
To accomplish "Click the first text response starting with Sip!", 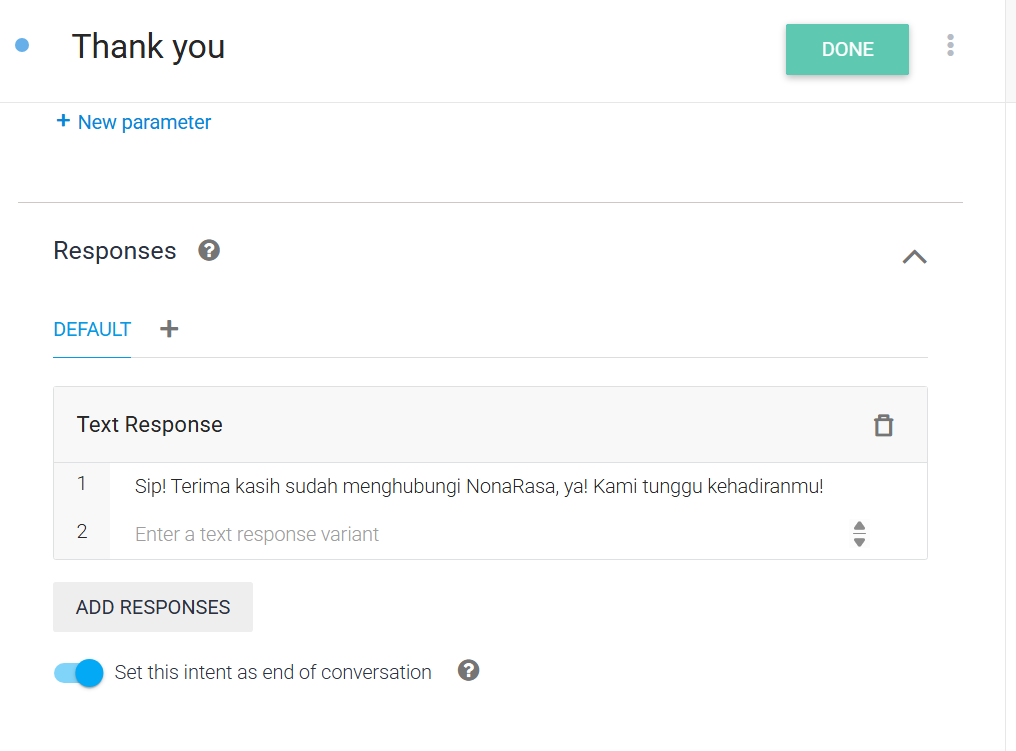I will (479, 487).
